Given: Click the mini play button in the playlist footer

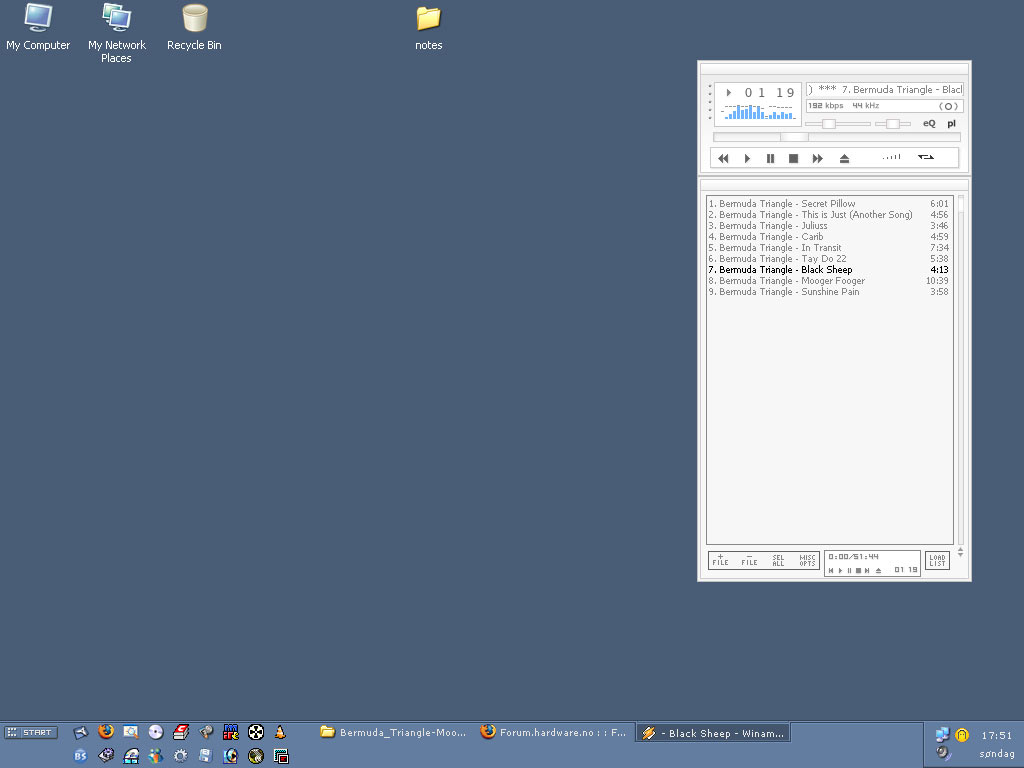Looking at the screenshot, I should (840, 571).
